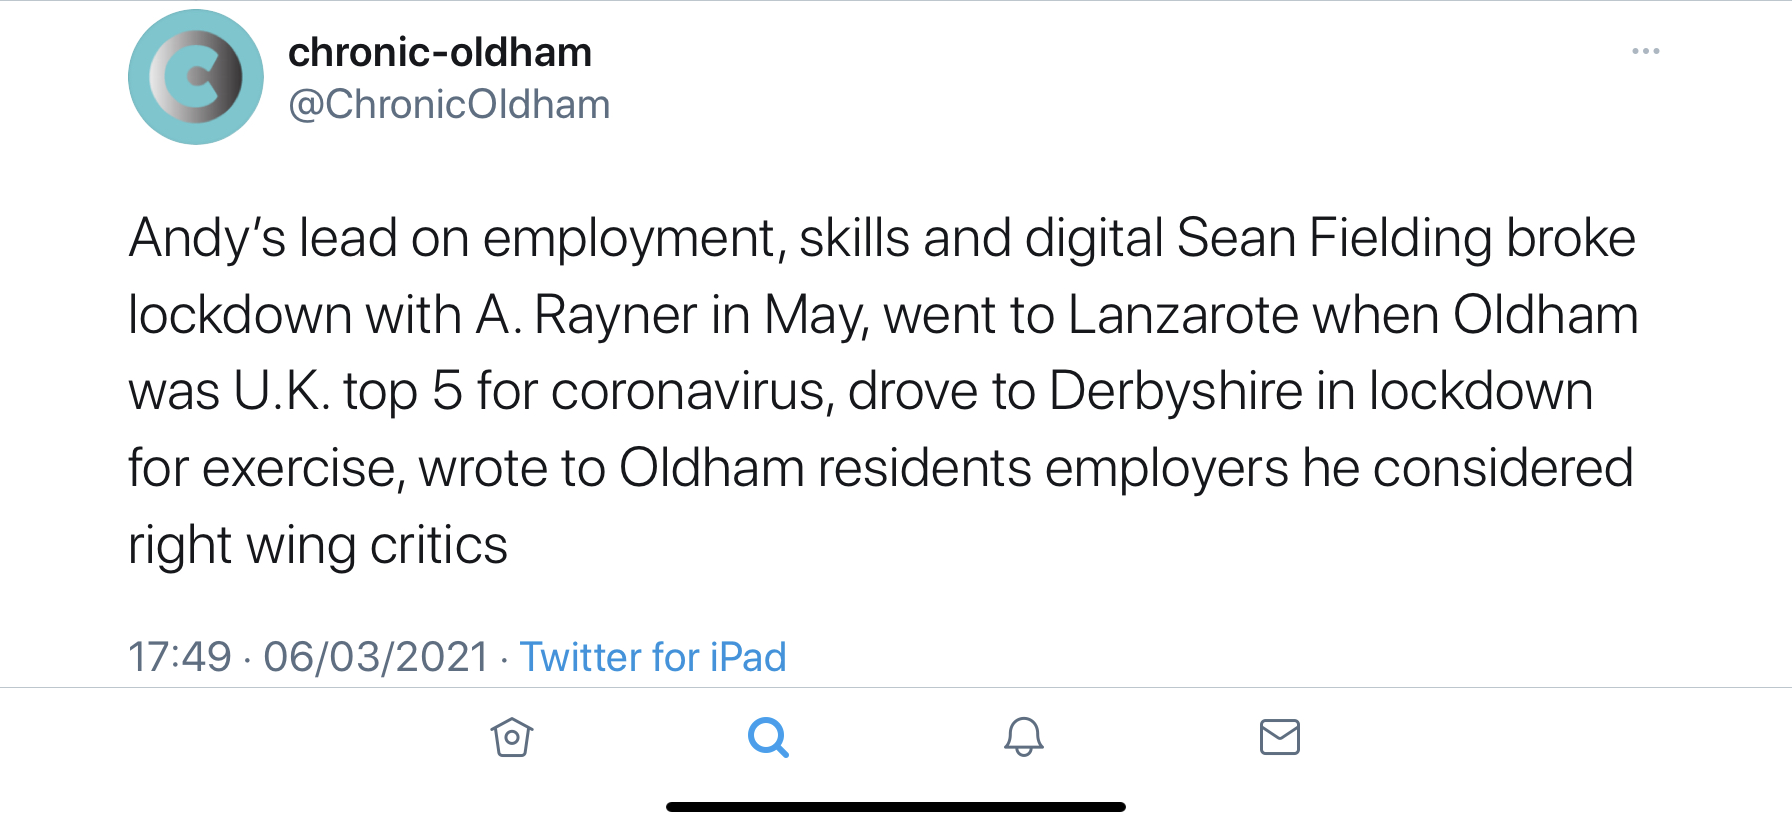The image size is (1792, 828).
Task: Click 'right wing critics' tweet line
Action: point(318,545)
